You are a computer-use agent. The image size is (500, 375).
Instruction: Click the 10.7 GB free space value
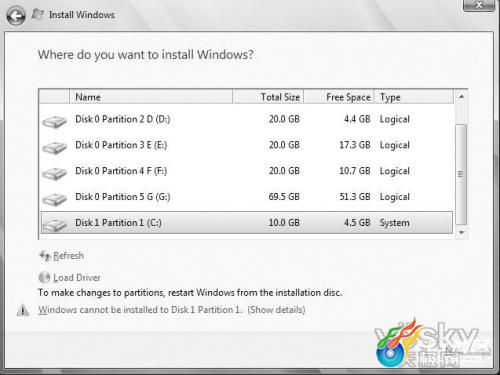coord(355,171)
